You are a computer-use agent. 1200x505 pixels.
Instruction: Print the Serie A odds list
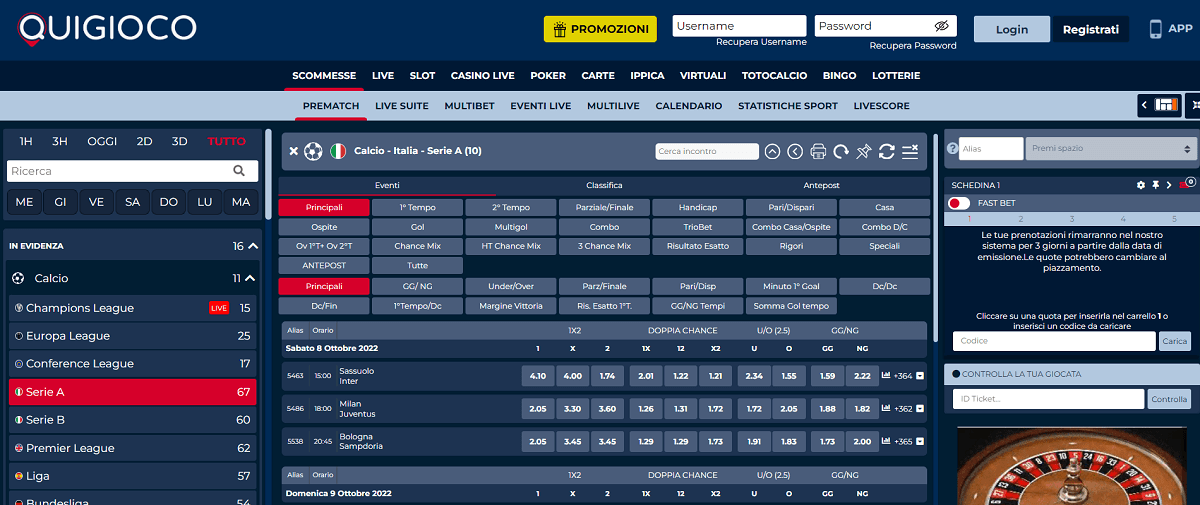(x=818, y=151)
